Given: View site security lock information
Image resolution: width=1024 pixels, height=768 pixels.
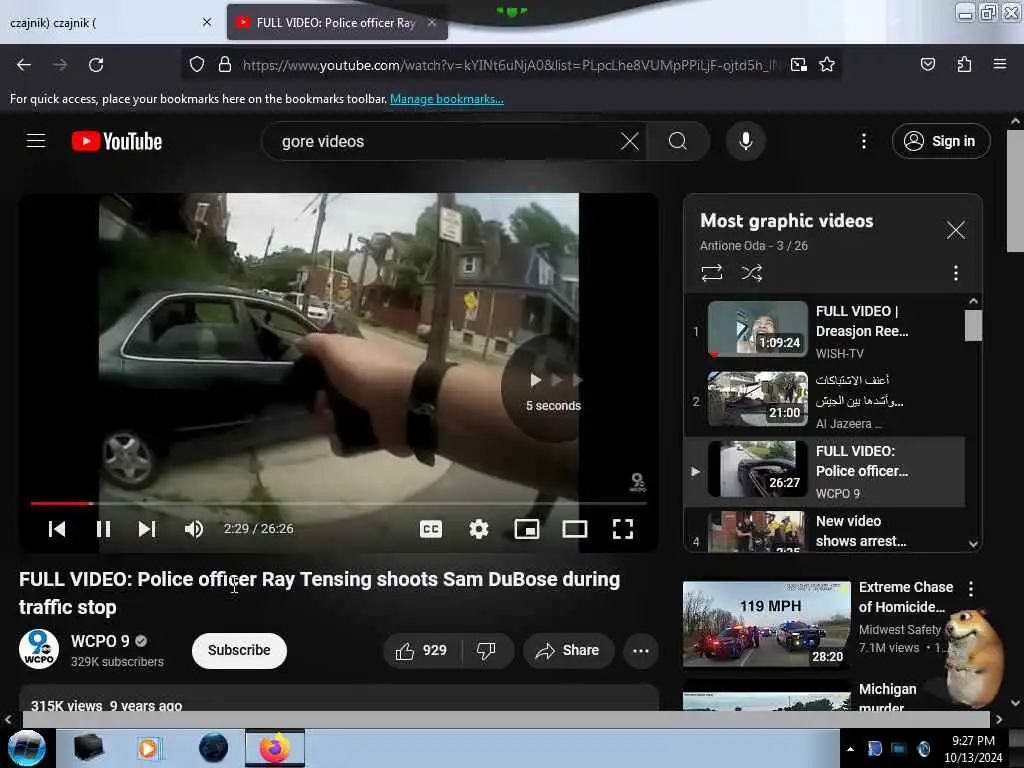Looking at the screenshot, I should coord(225,65).
